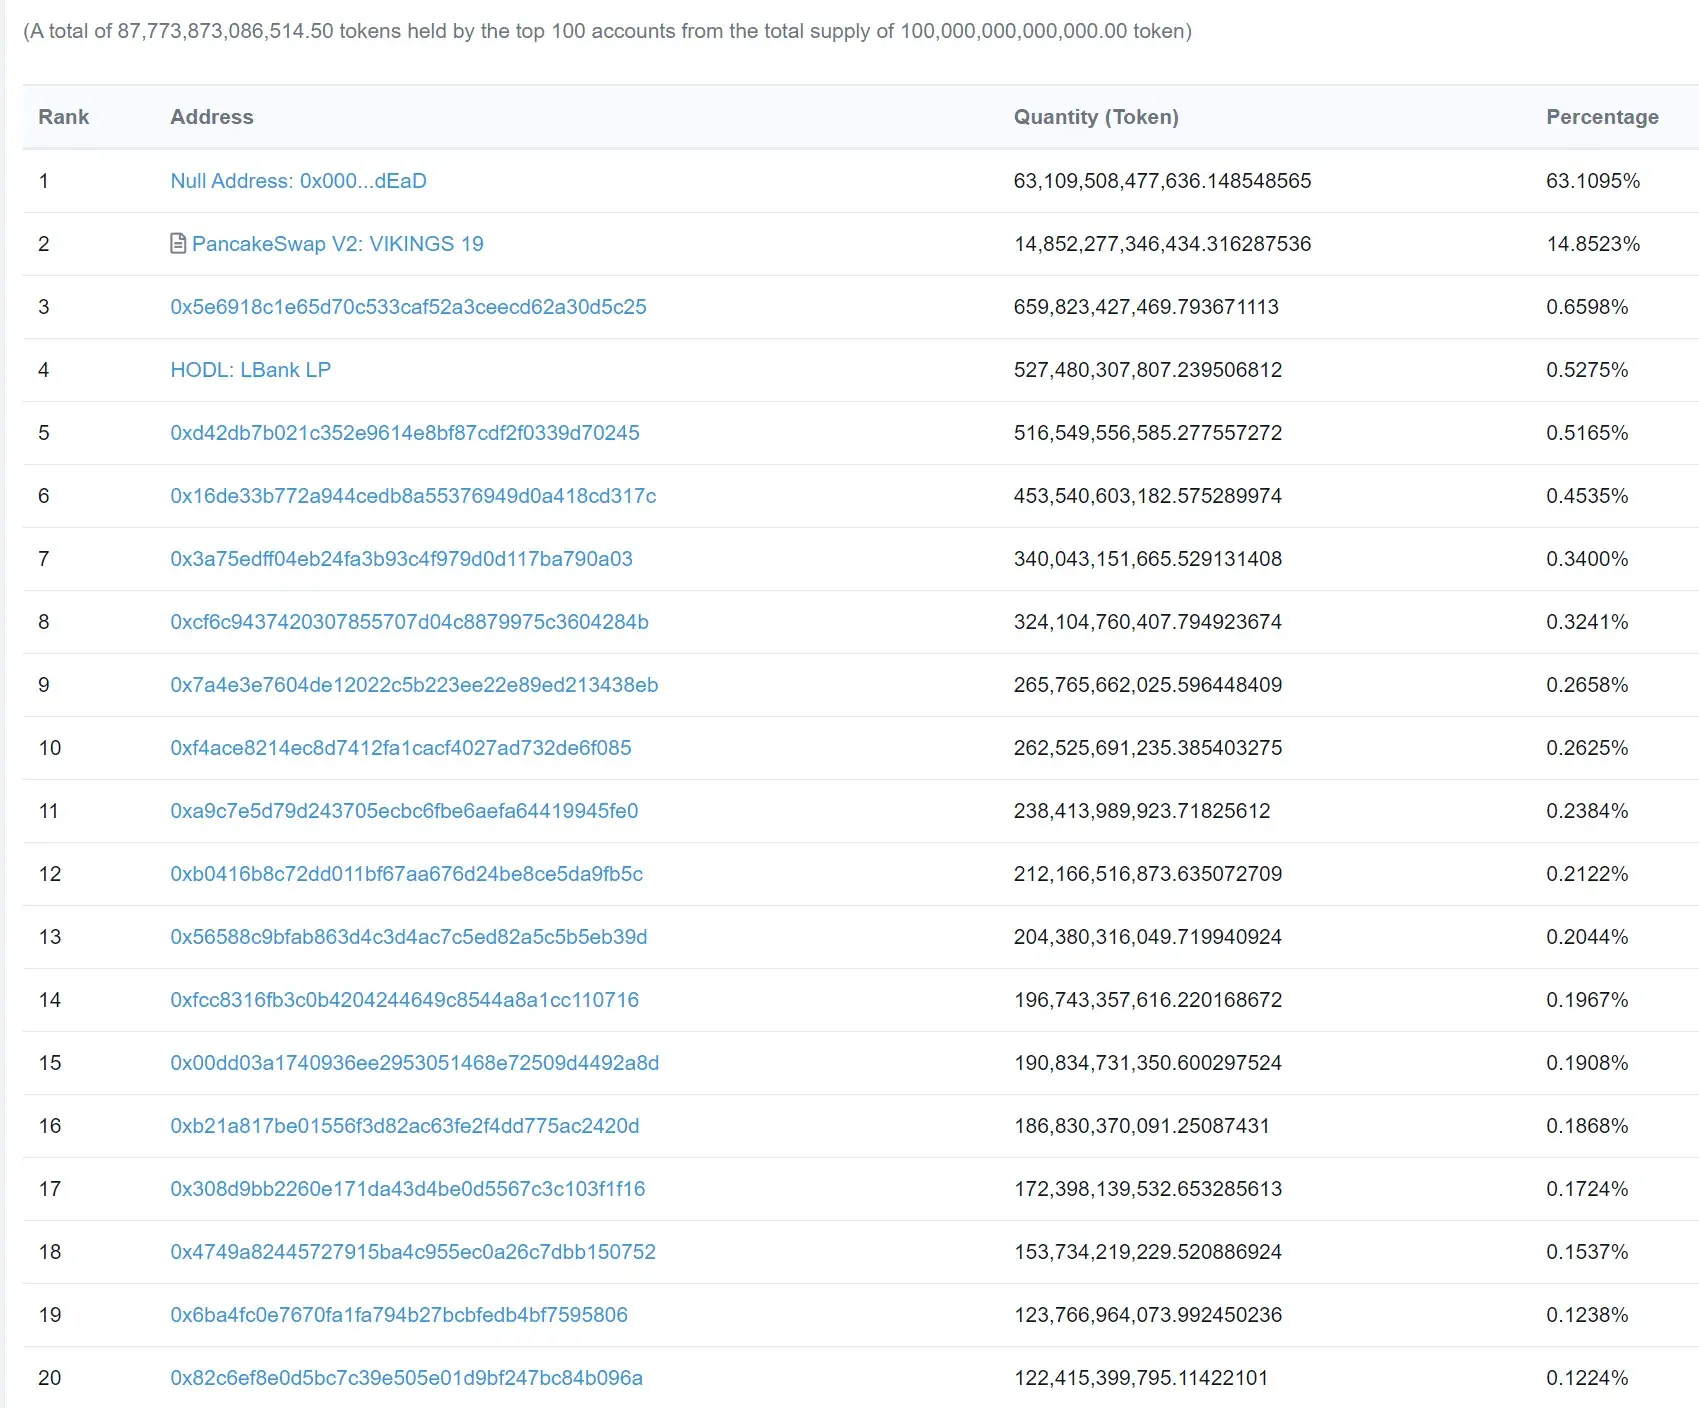Select quantity 659,823,427,469.793671113
This screenshot has height=1408, width=1699.
pyautogui.click(x=1146, y=307)
